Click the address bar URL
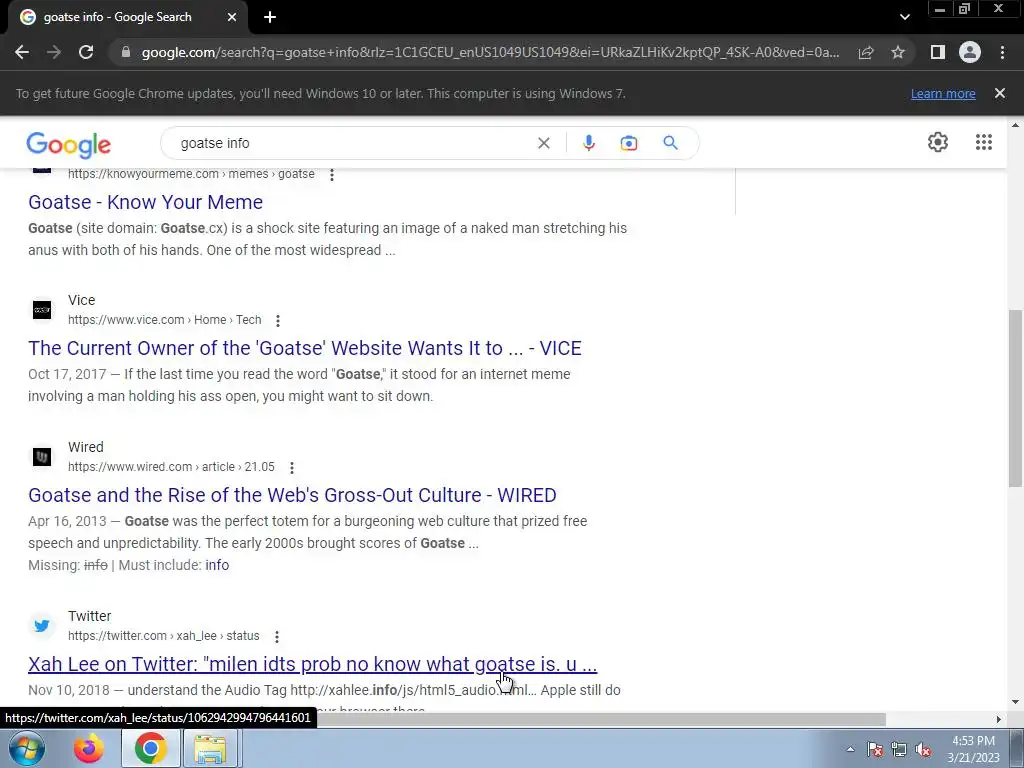This screenshot has width=1024, height=768. click(490, 52)
